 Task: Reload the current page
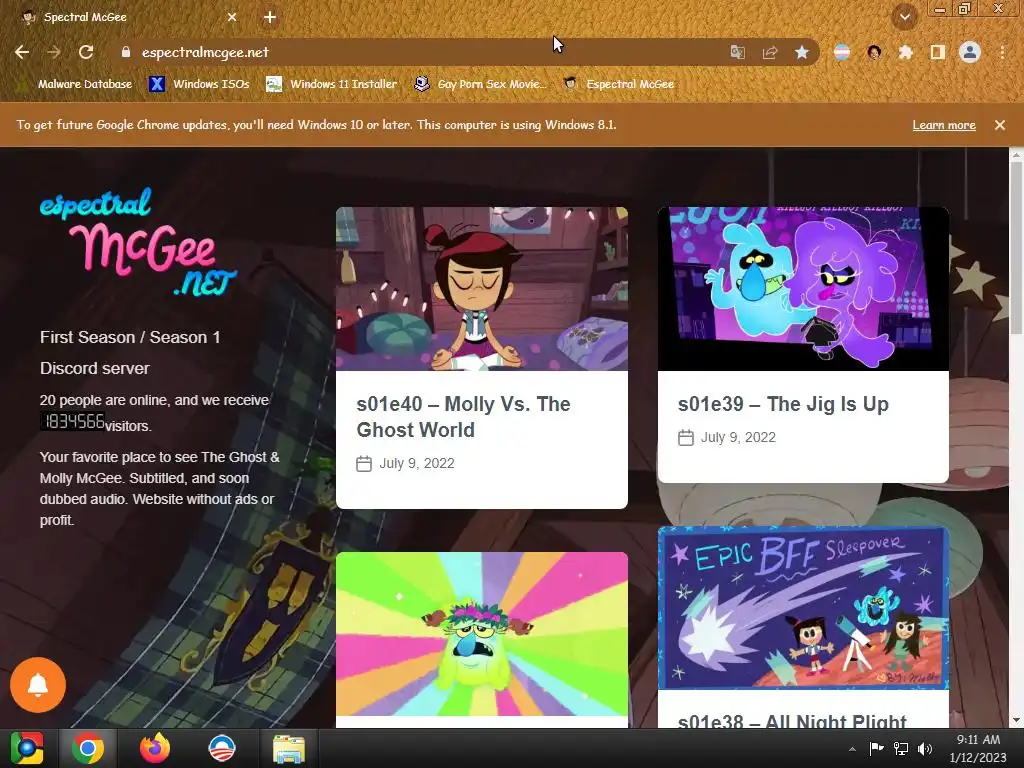pos(86,52)
